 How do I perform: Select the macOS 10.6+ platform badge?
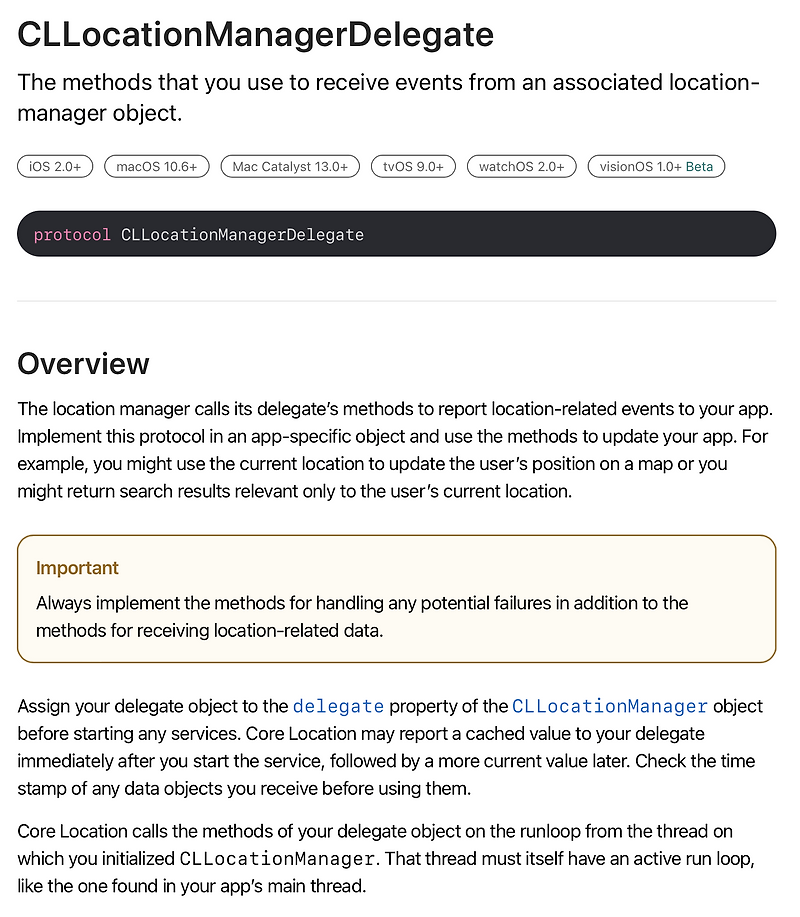click(x=157, y=167)
